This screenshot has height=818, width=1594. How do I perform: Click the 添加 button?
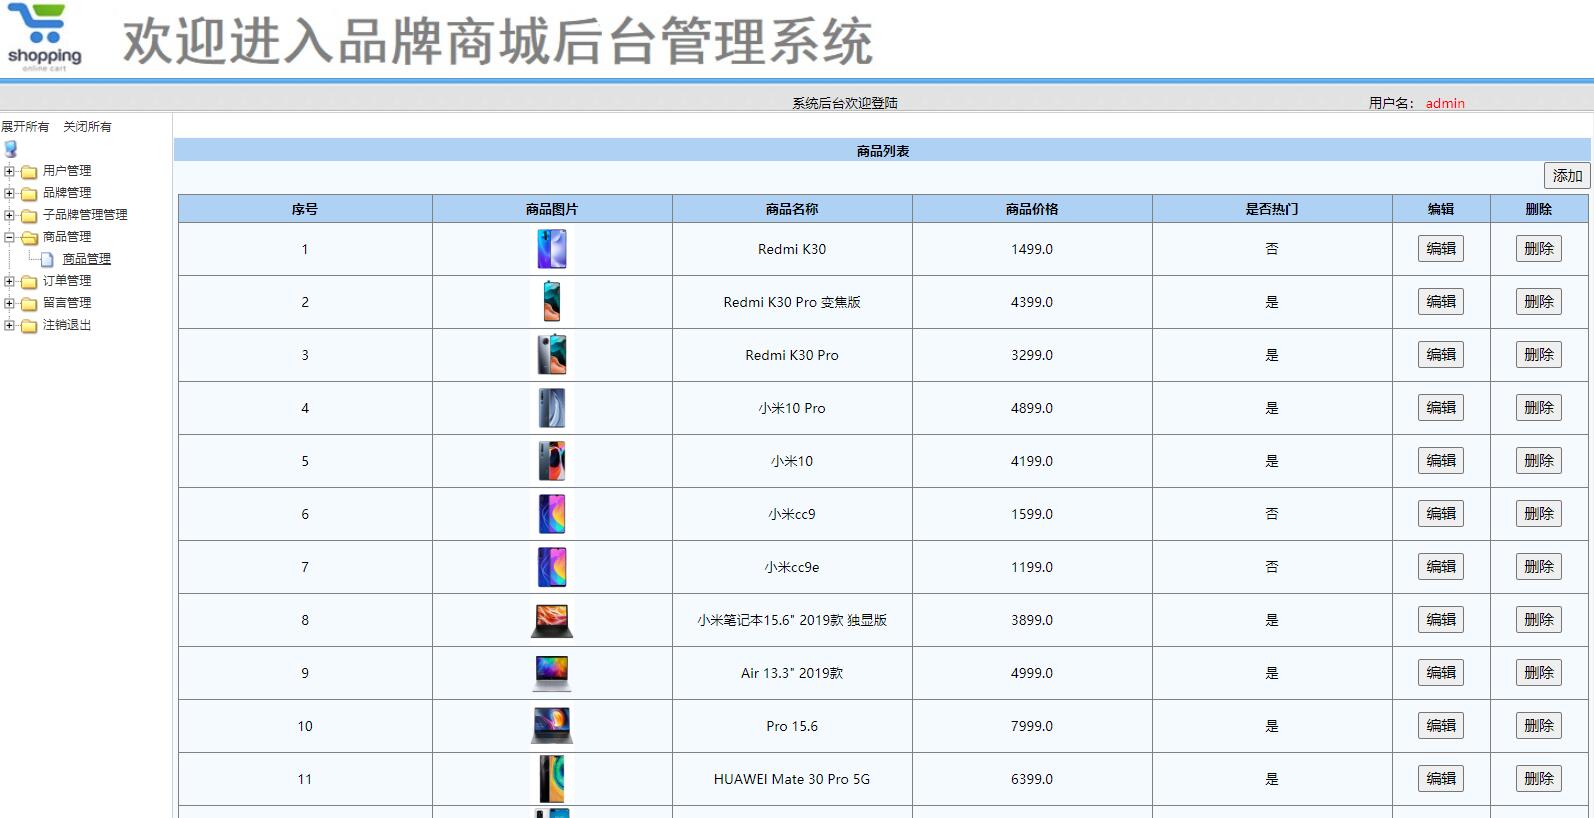coord(1567,176)
